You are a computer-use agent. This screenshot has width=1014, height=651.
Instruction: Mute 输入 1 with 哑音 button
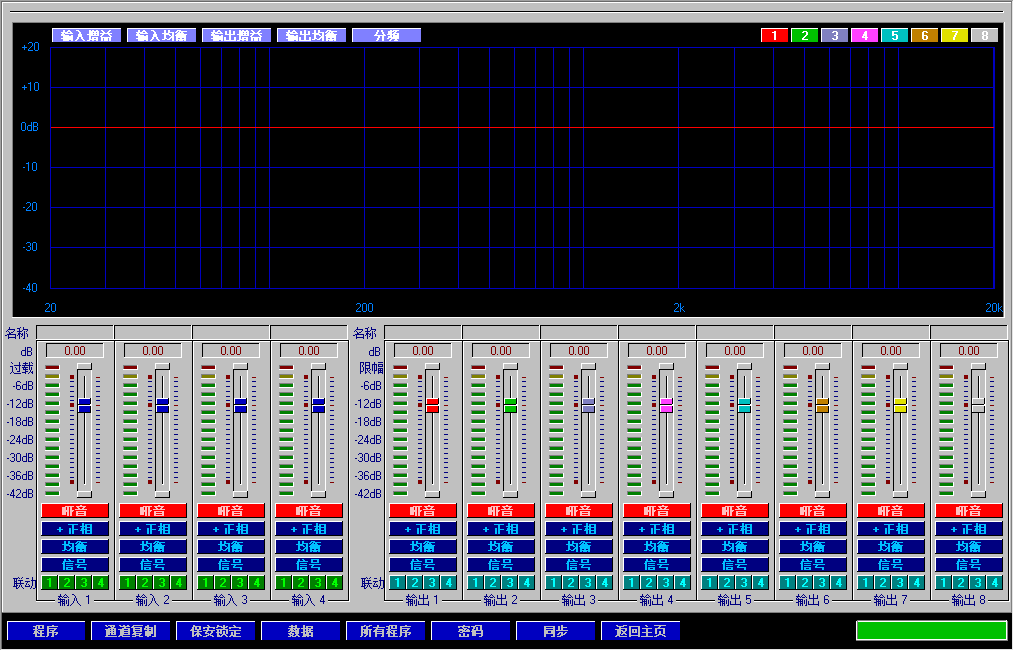[75, 511]
